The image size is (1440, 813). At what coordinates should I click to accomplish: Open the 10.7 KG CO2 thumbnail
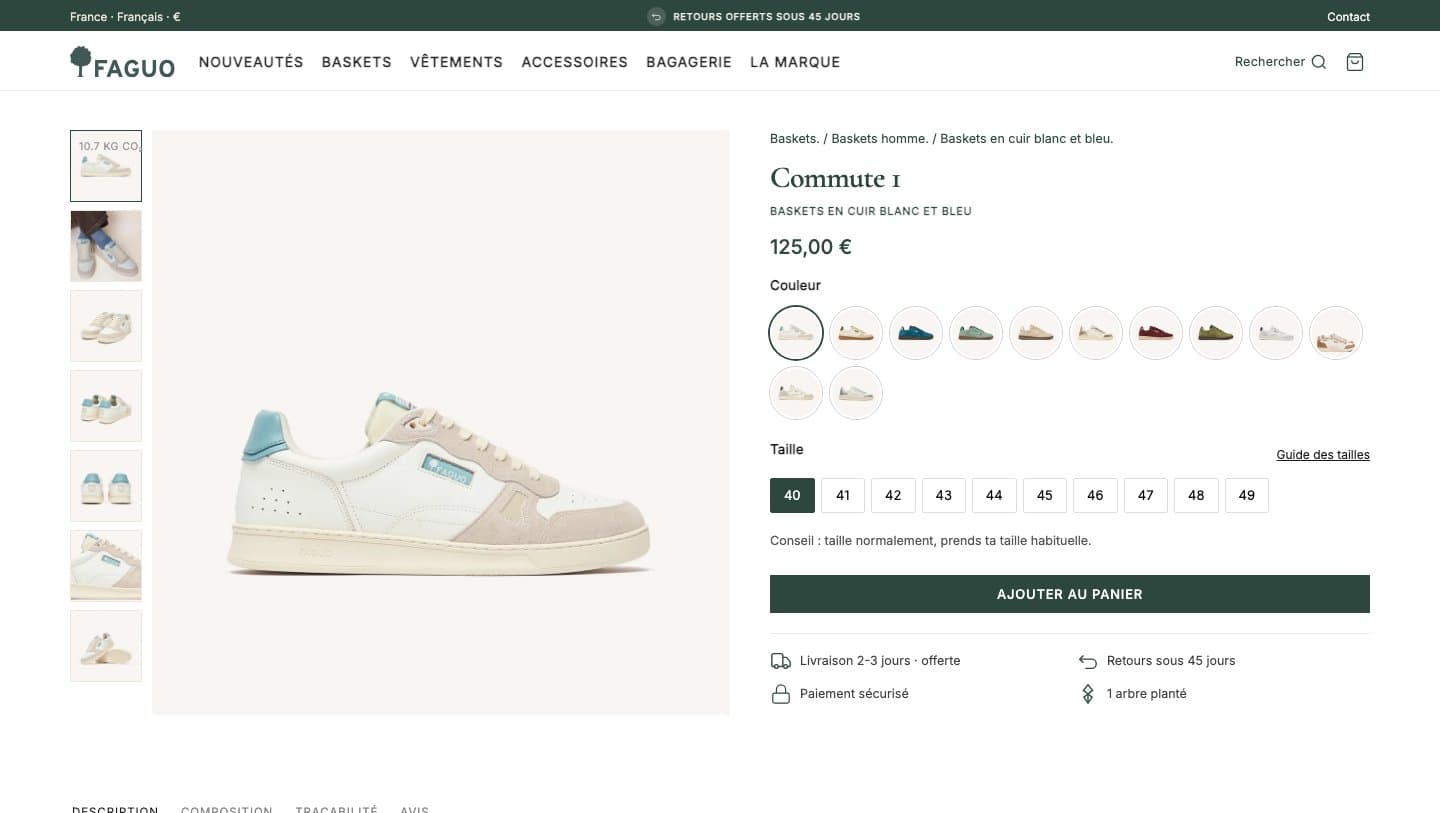point(106,166)
